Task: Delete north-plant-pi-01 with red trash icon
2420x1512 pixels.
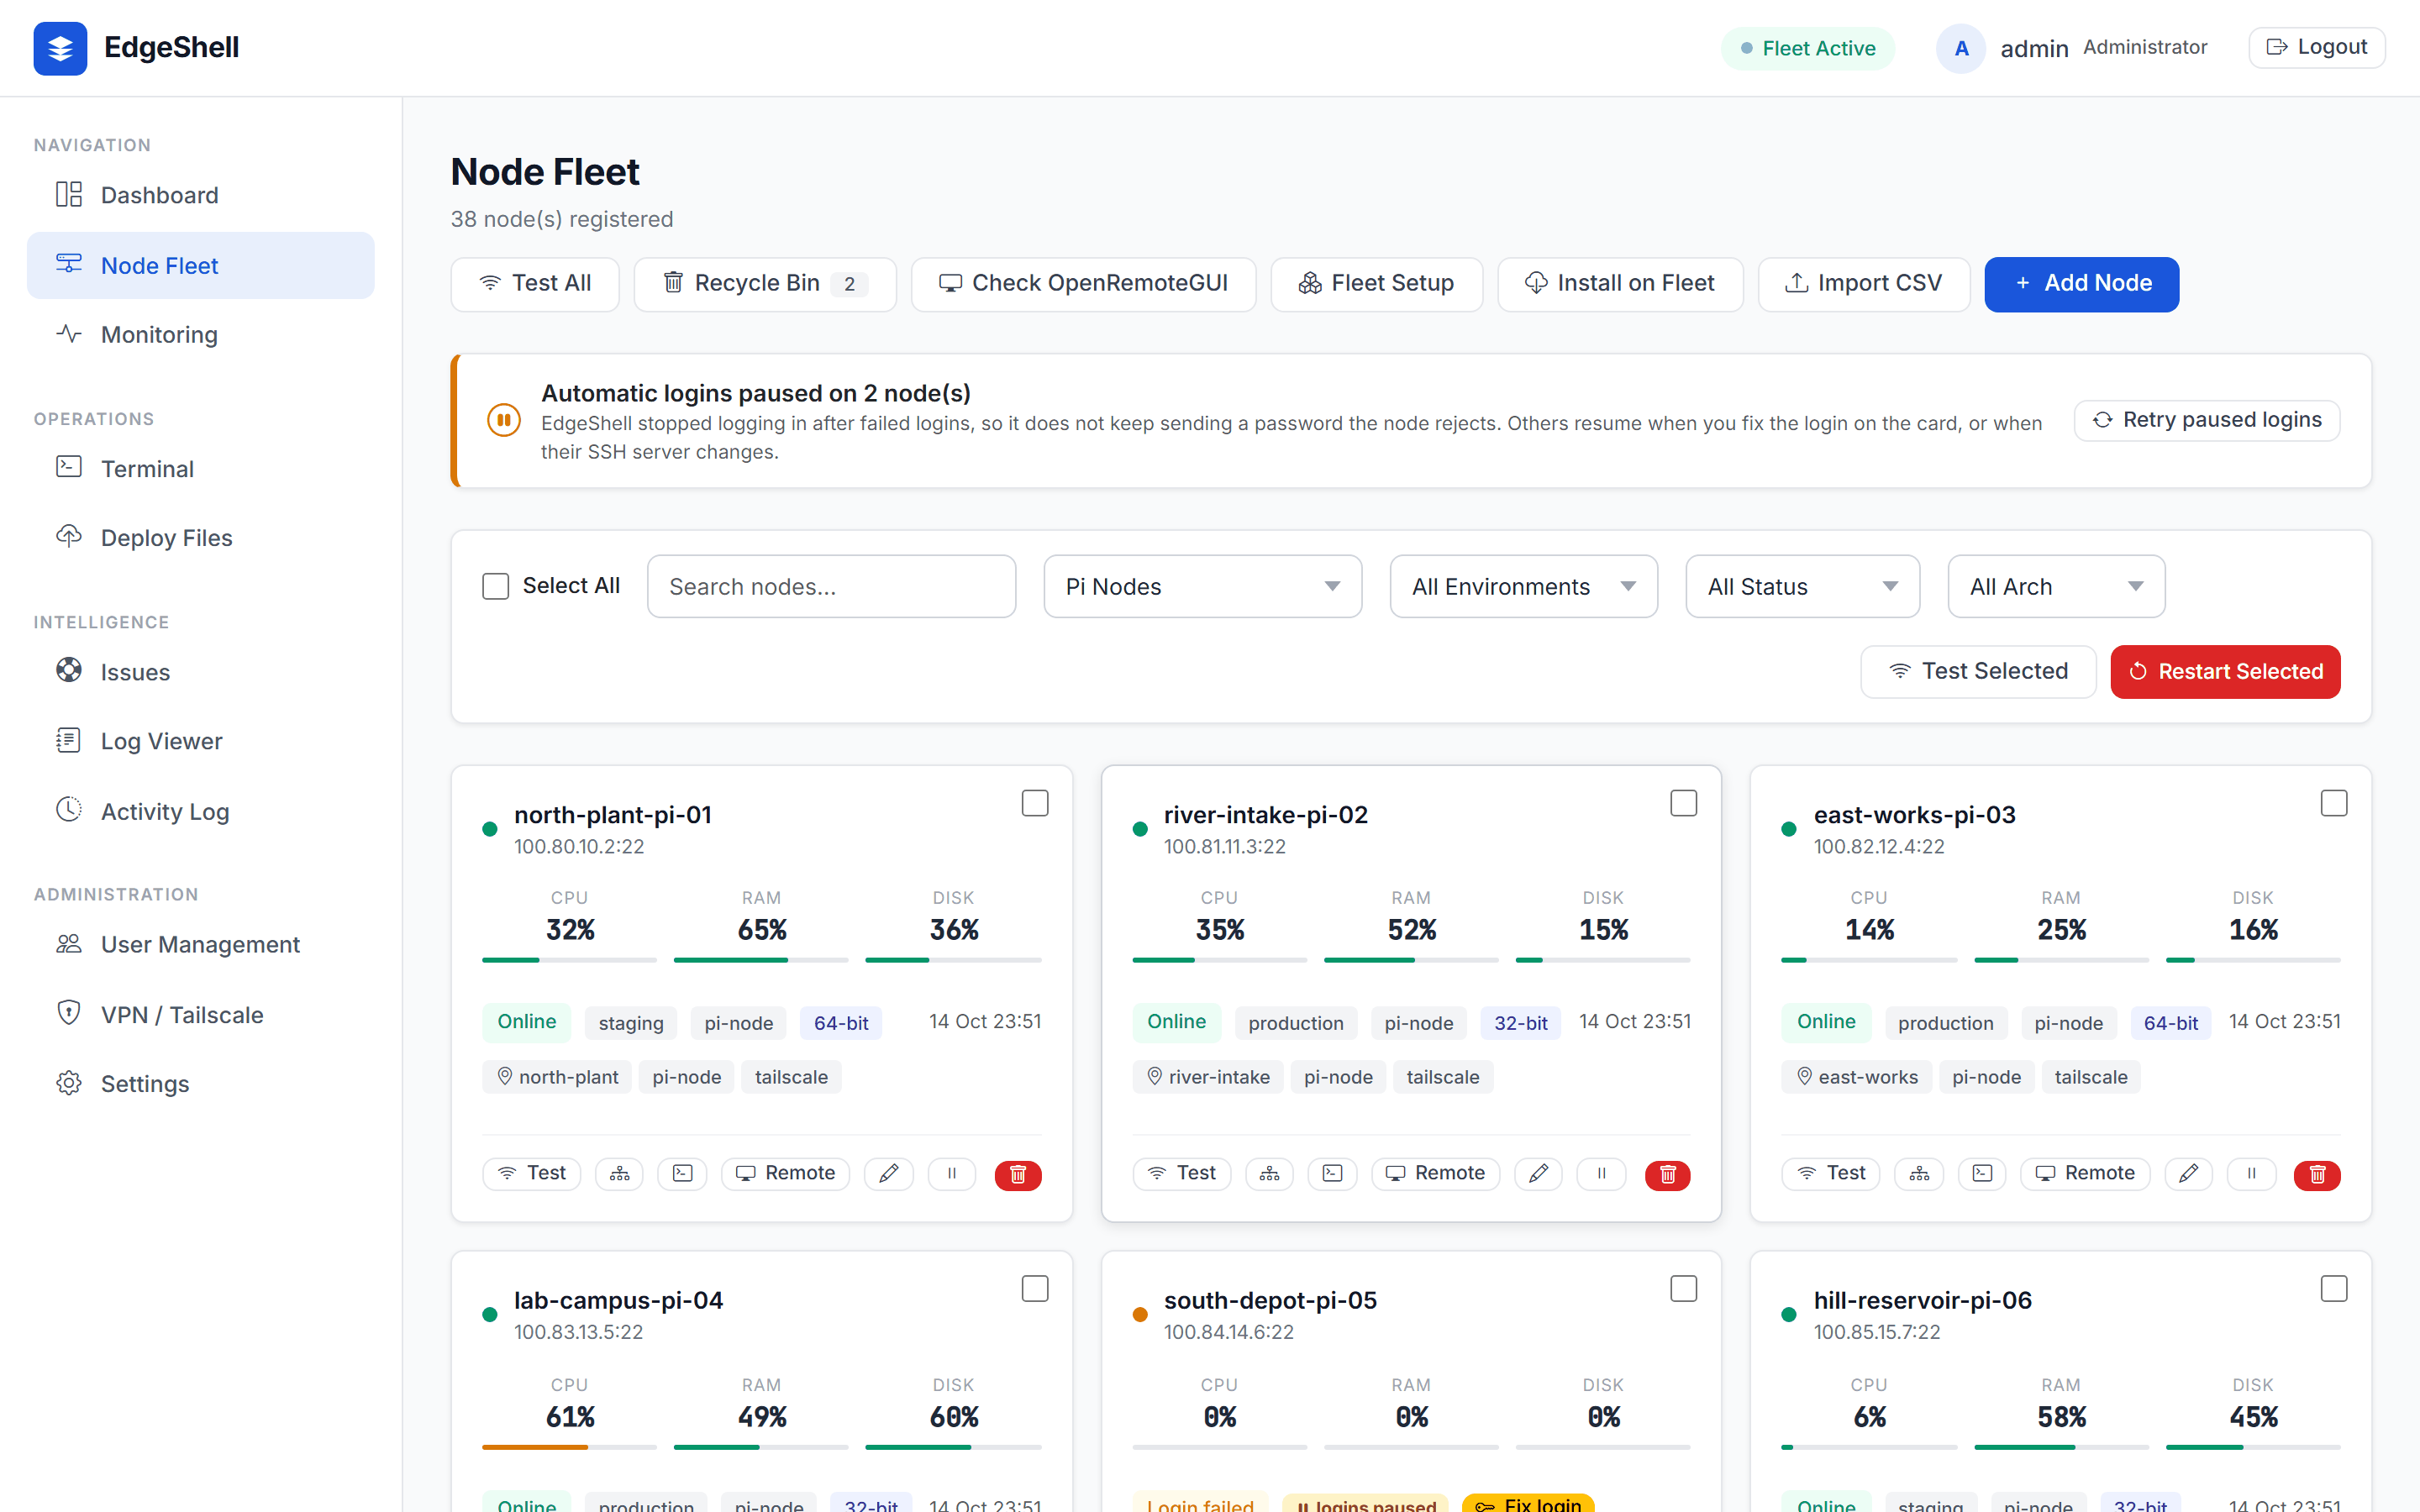Action: (x=1018, y=1174)
